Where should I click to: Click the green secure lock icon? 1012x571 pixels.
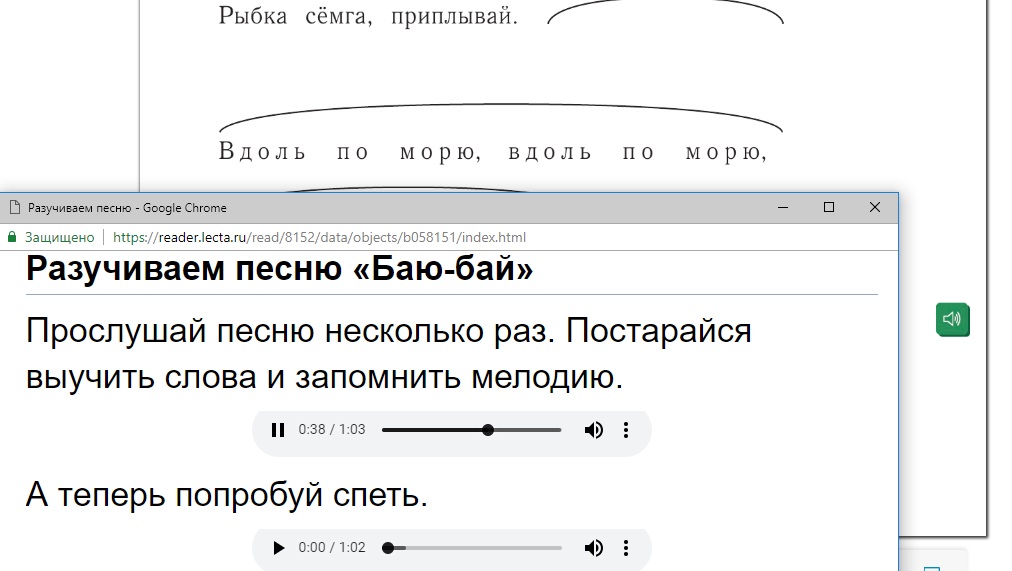click(12, 237)
